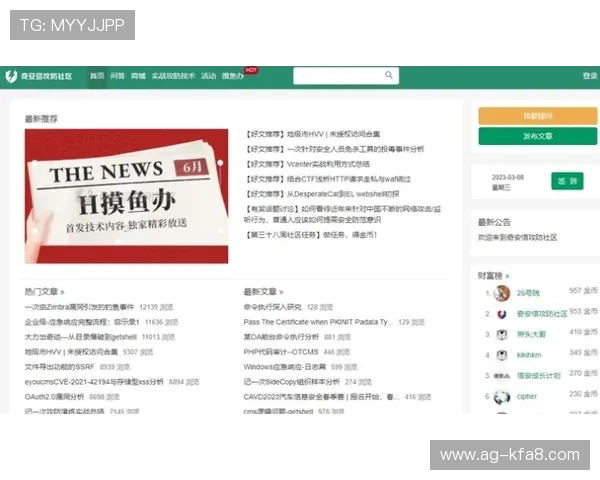Open profile name cipher
Viewport: 600px width, 480px height.
(527, 397)
